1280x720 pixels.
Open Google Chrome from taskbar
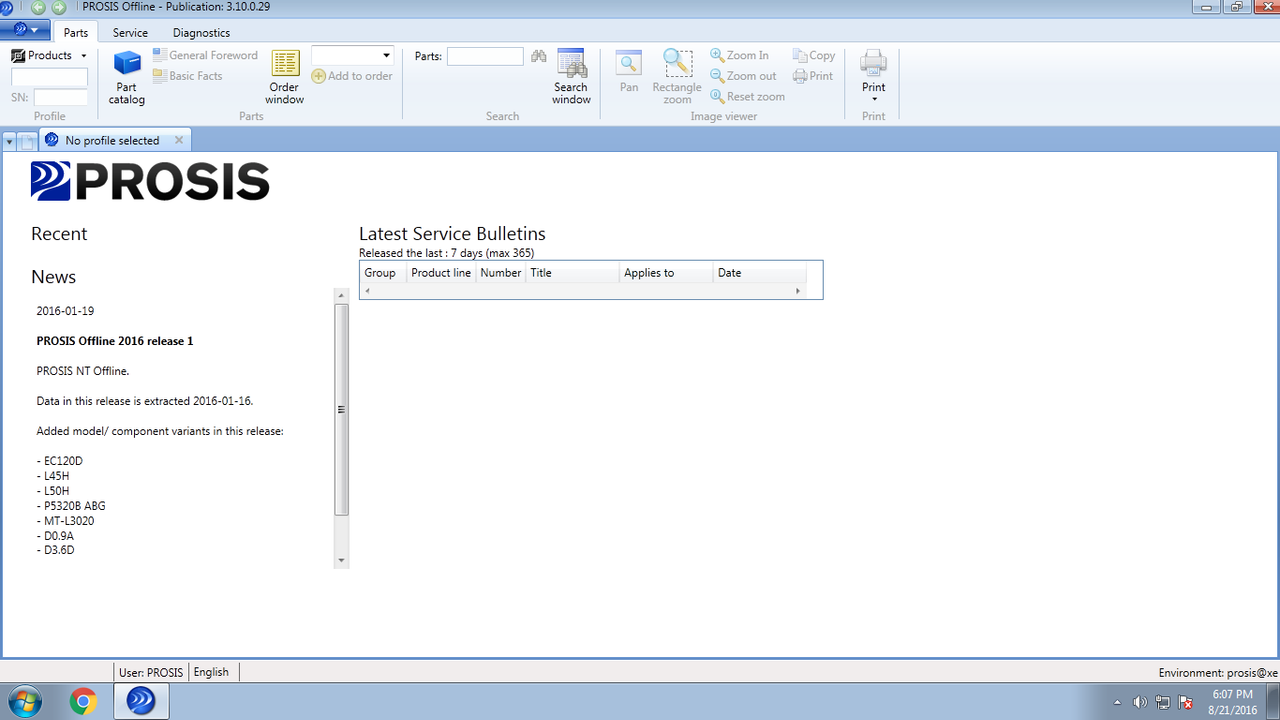(83, 701)
